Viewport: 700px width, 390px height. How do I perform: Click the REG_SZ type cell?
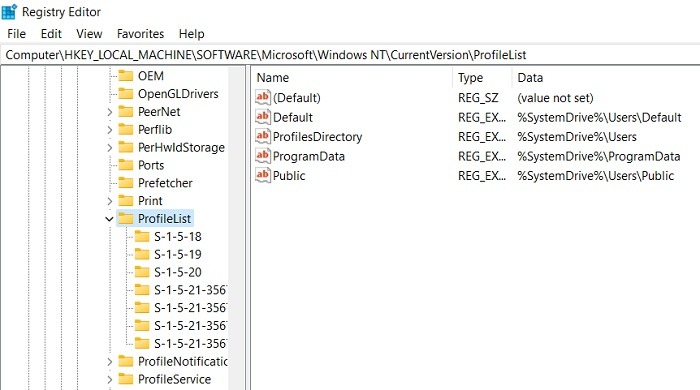pos(478,98)
